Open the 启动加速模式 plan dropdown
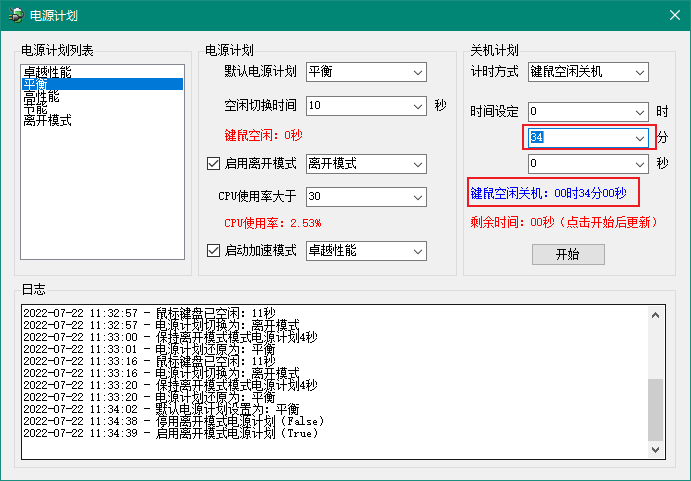 click(366, 251)
